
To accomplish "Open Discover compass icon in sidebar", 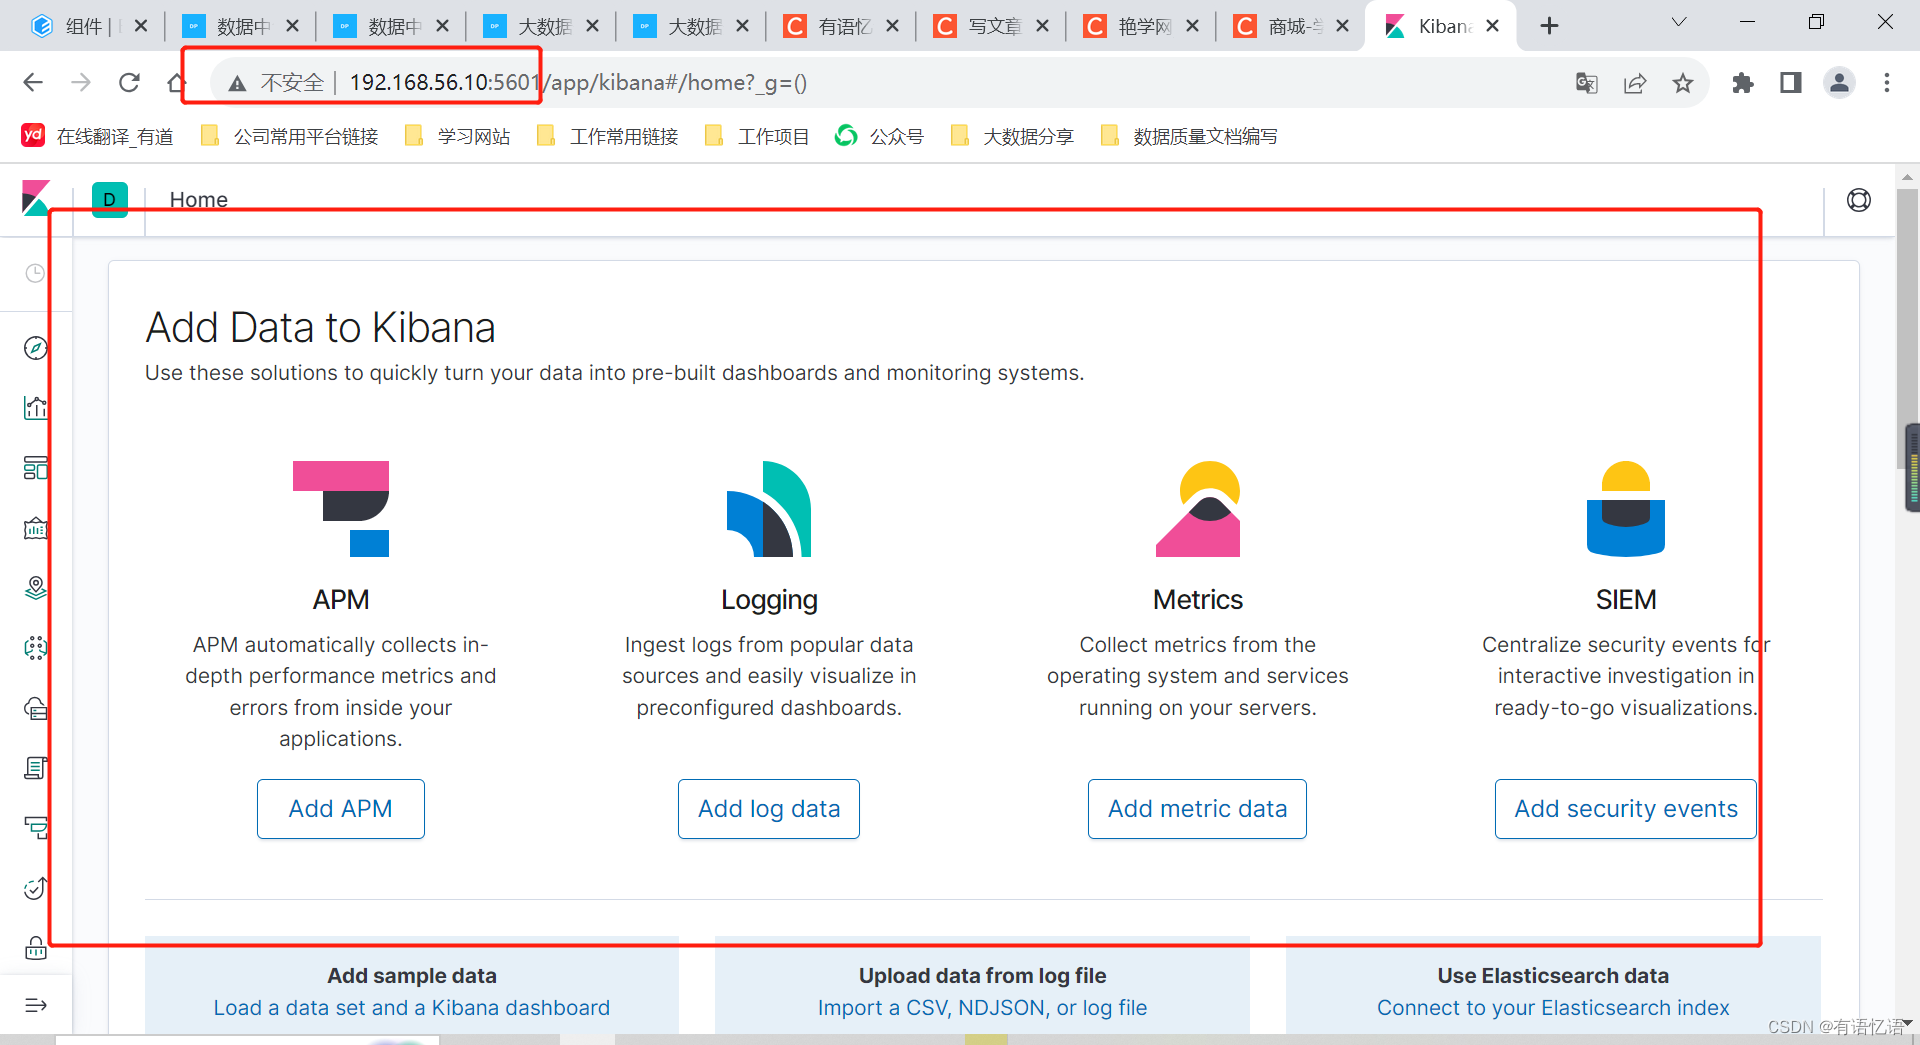I will (x=35, y=348).
